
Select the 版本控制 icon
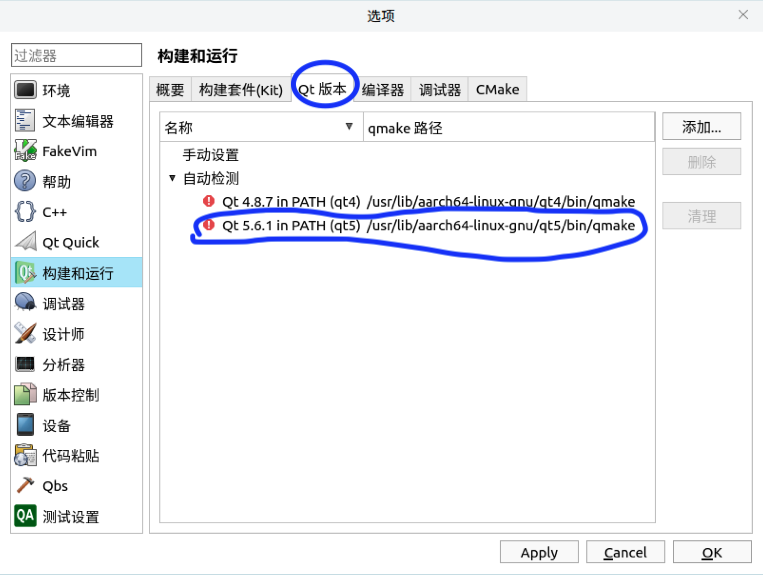pyautogui.click(x=25, y=394)
